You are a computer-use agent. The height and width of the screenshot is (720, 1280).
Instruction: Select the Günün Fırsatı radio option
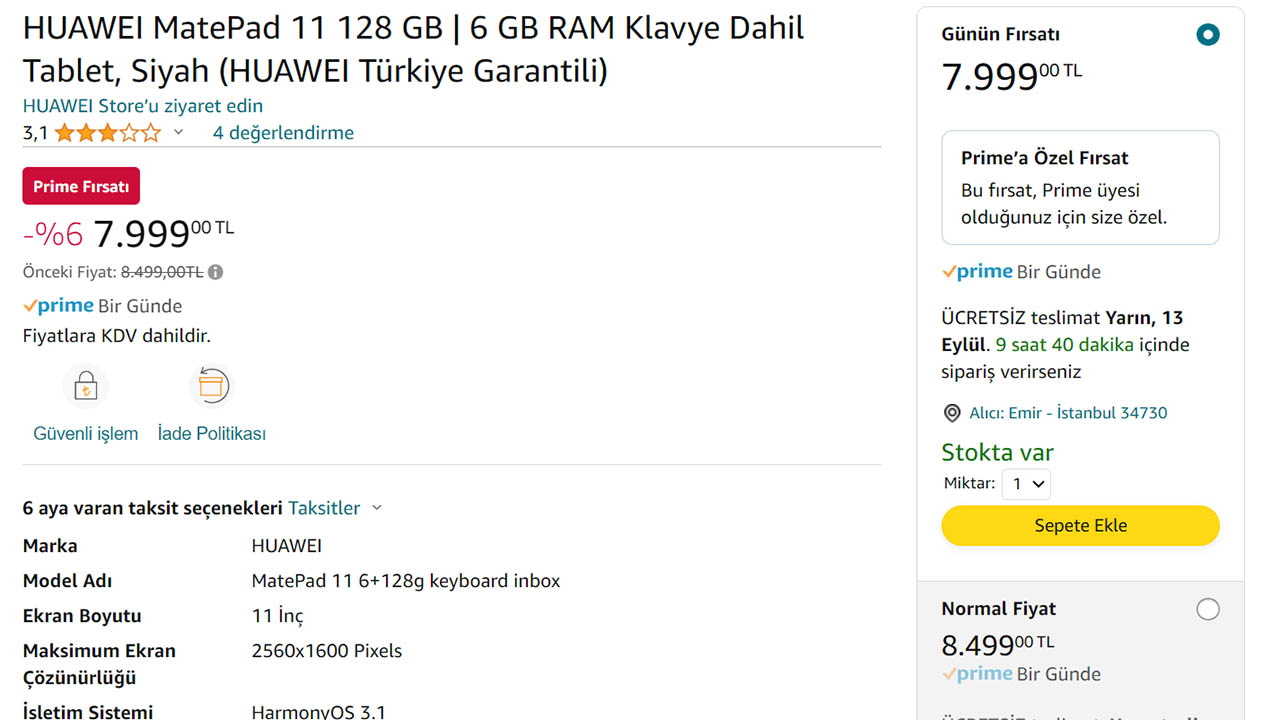click(x=1208, y=35)
